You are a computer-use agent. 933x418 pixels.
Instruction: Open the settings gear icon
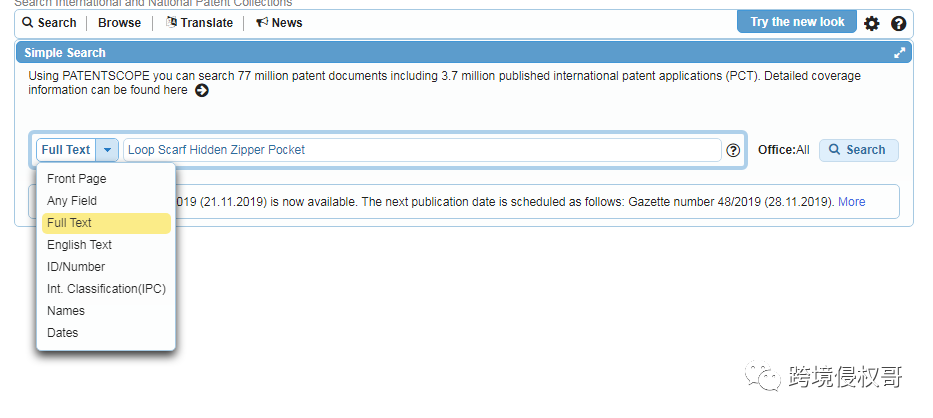(871, 24)
